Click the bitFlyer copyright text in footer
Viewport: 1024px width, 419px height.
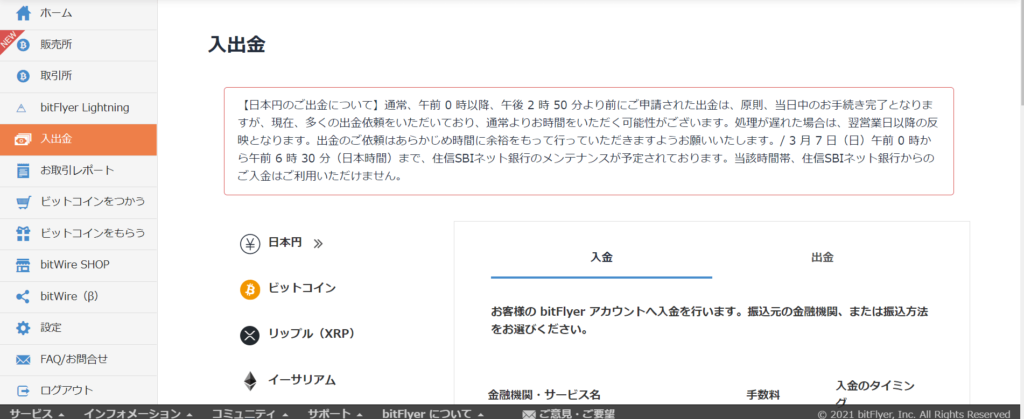click(x=914, y=414)
